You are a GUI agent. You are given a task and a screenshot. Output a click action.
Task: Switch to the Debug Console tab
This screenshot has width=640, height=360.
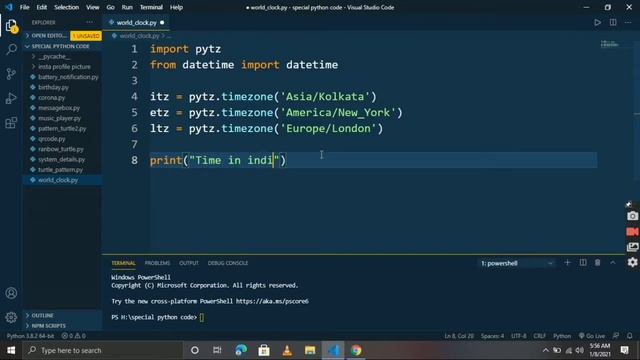[228, 263]
